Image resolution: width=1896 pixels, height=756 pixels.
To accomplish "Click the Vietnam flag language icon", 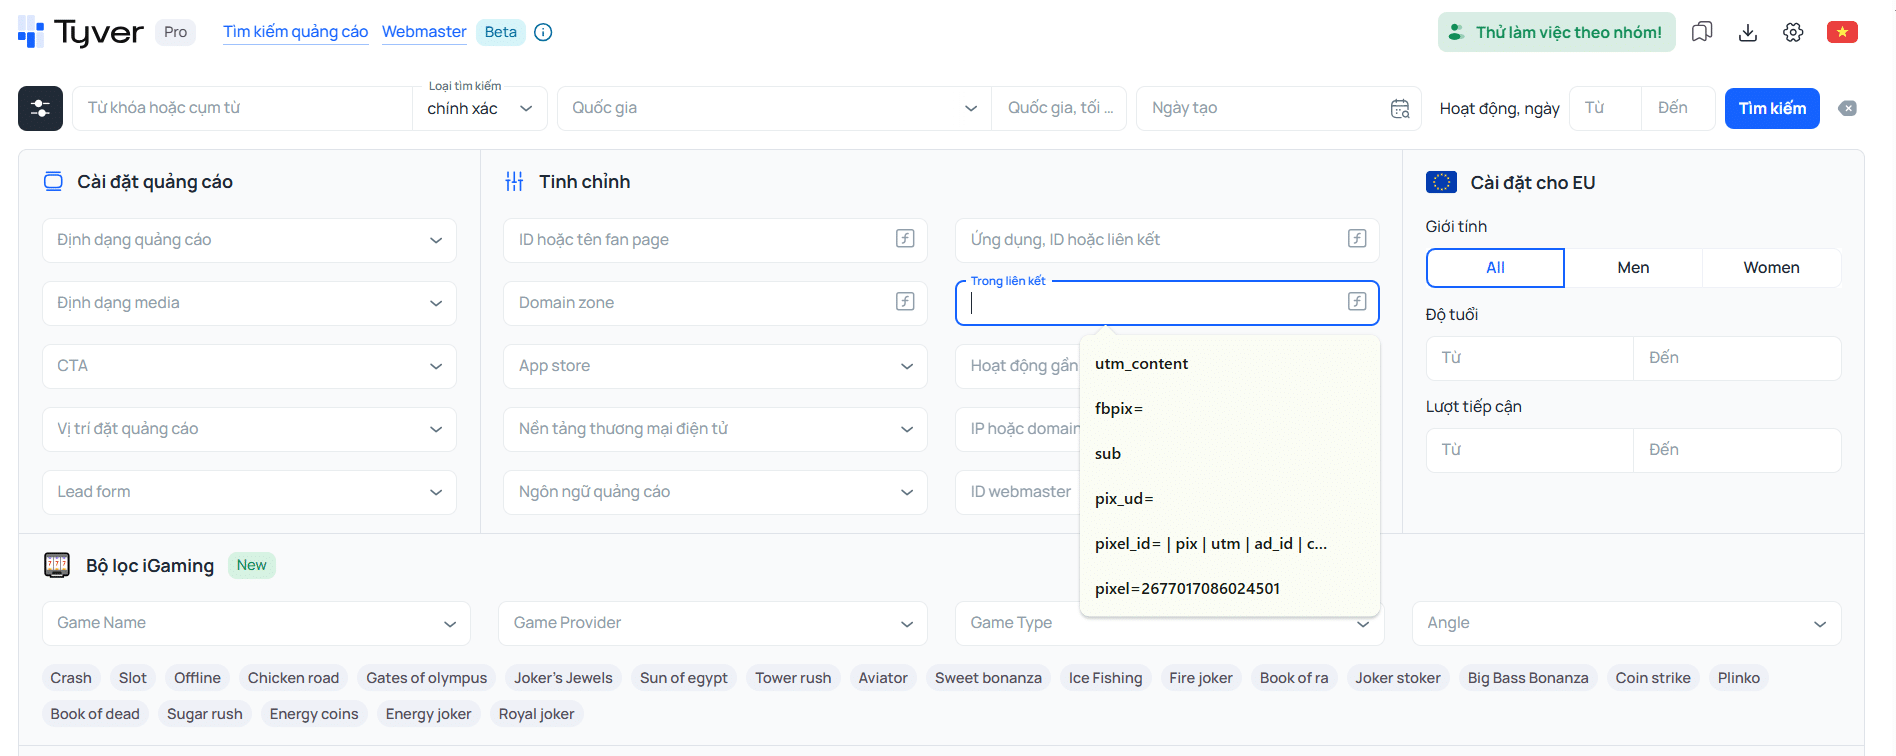I will tap(1842, 32).
